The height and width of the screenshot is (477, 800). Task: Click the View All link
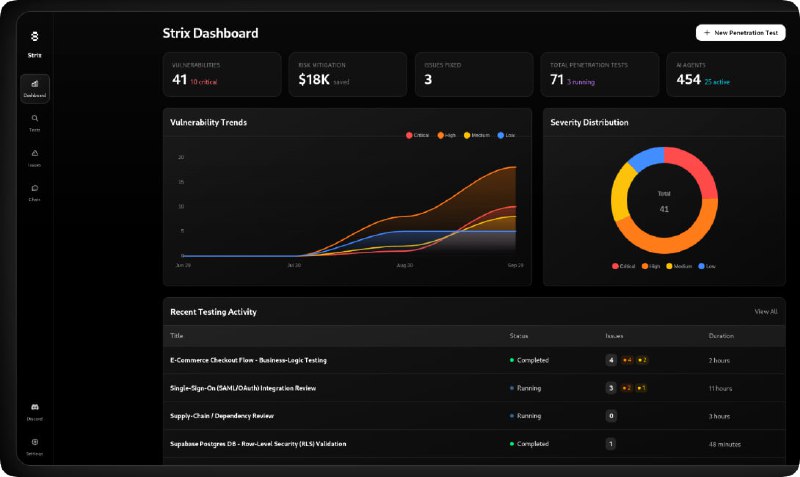point(765,312)
